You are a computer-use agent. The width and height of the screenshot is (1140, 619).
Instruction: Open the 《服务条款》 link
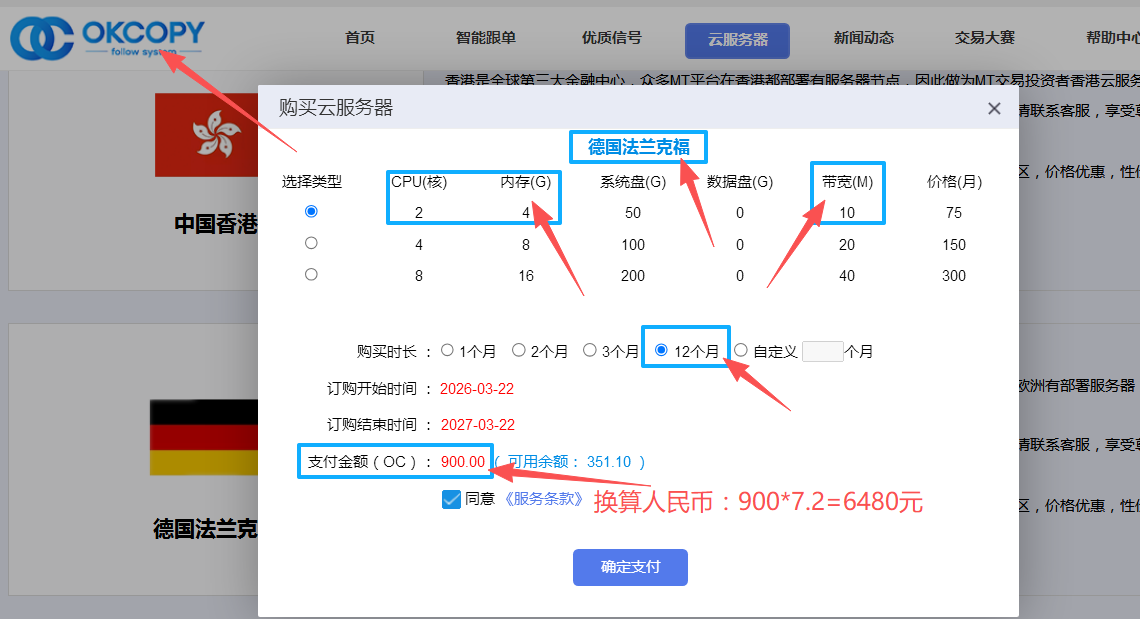[543, 499]
